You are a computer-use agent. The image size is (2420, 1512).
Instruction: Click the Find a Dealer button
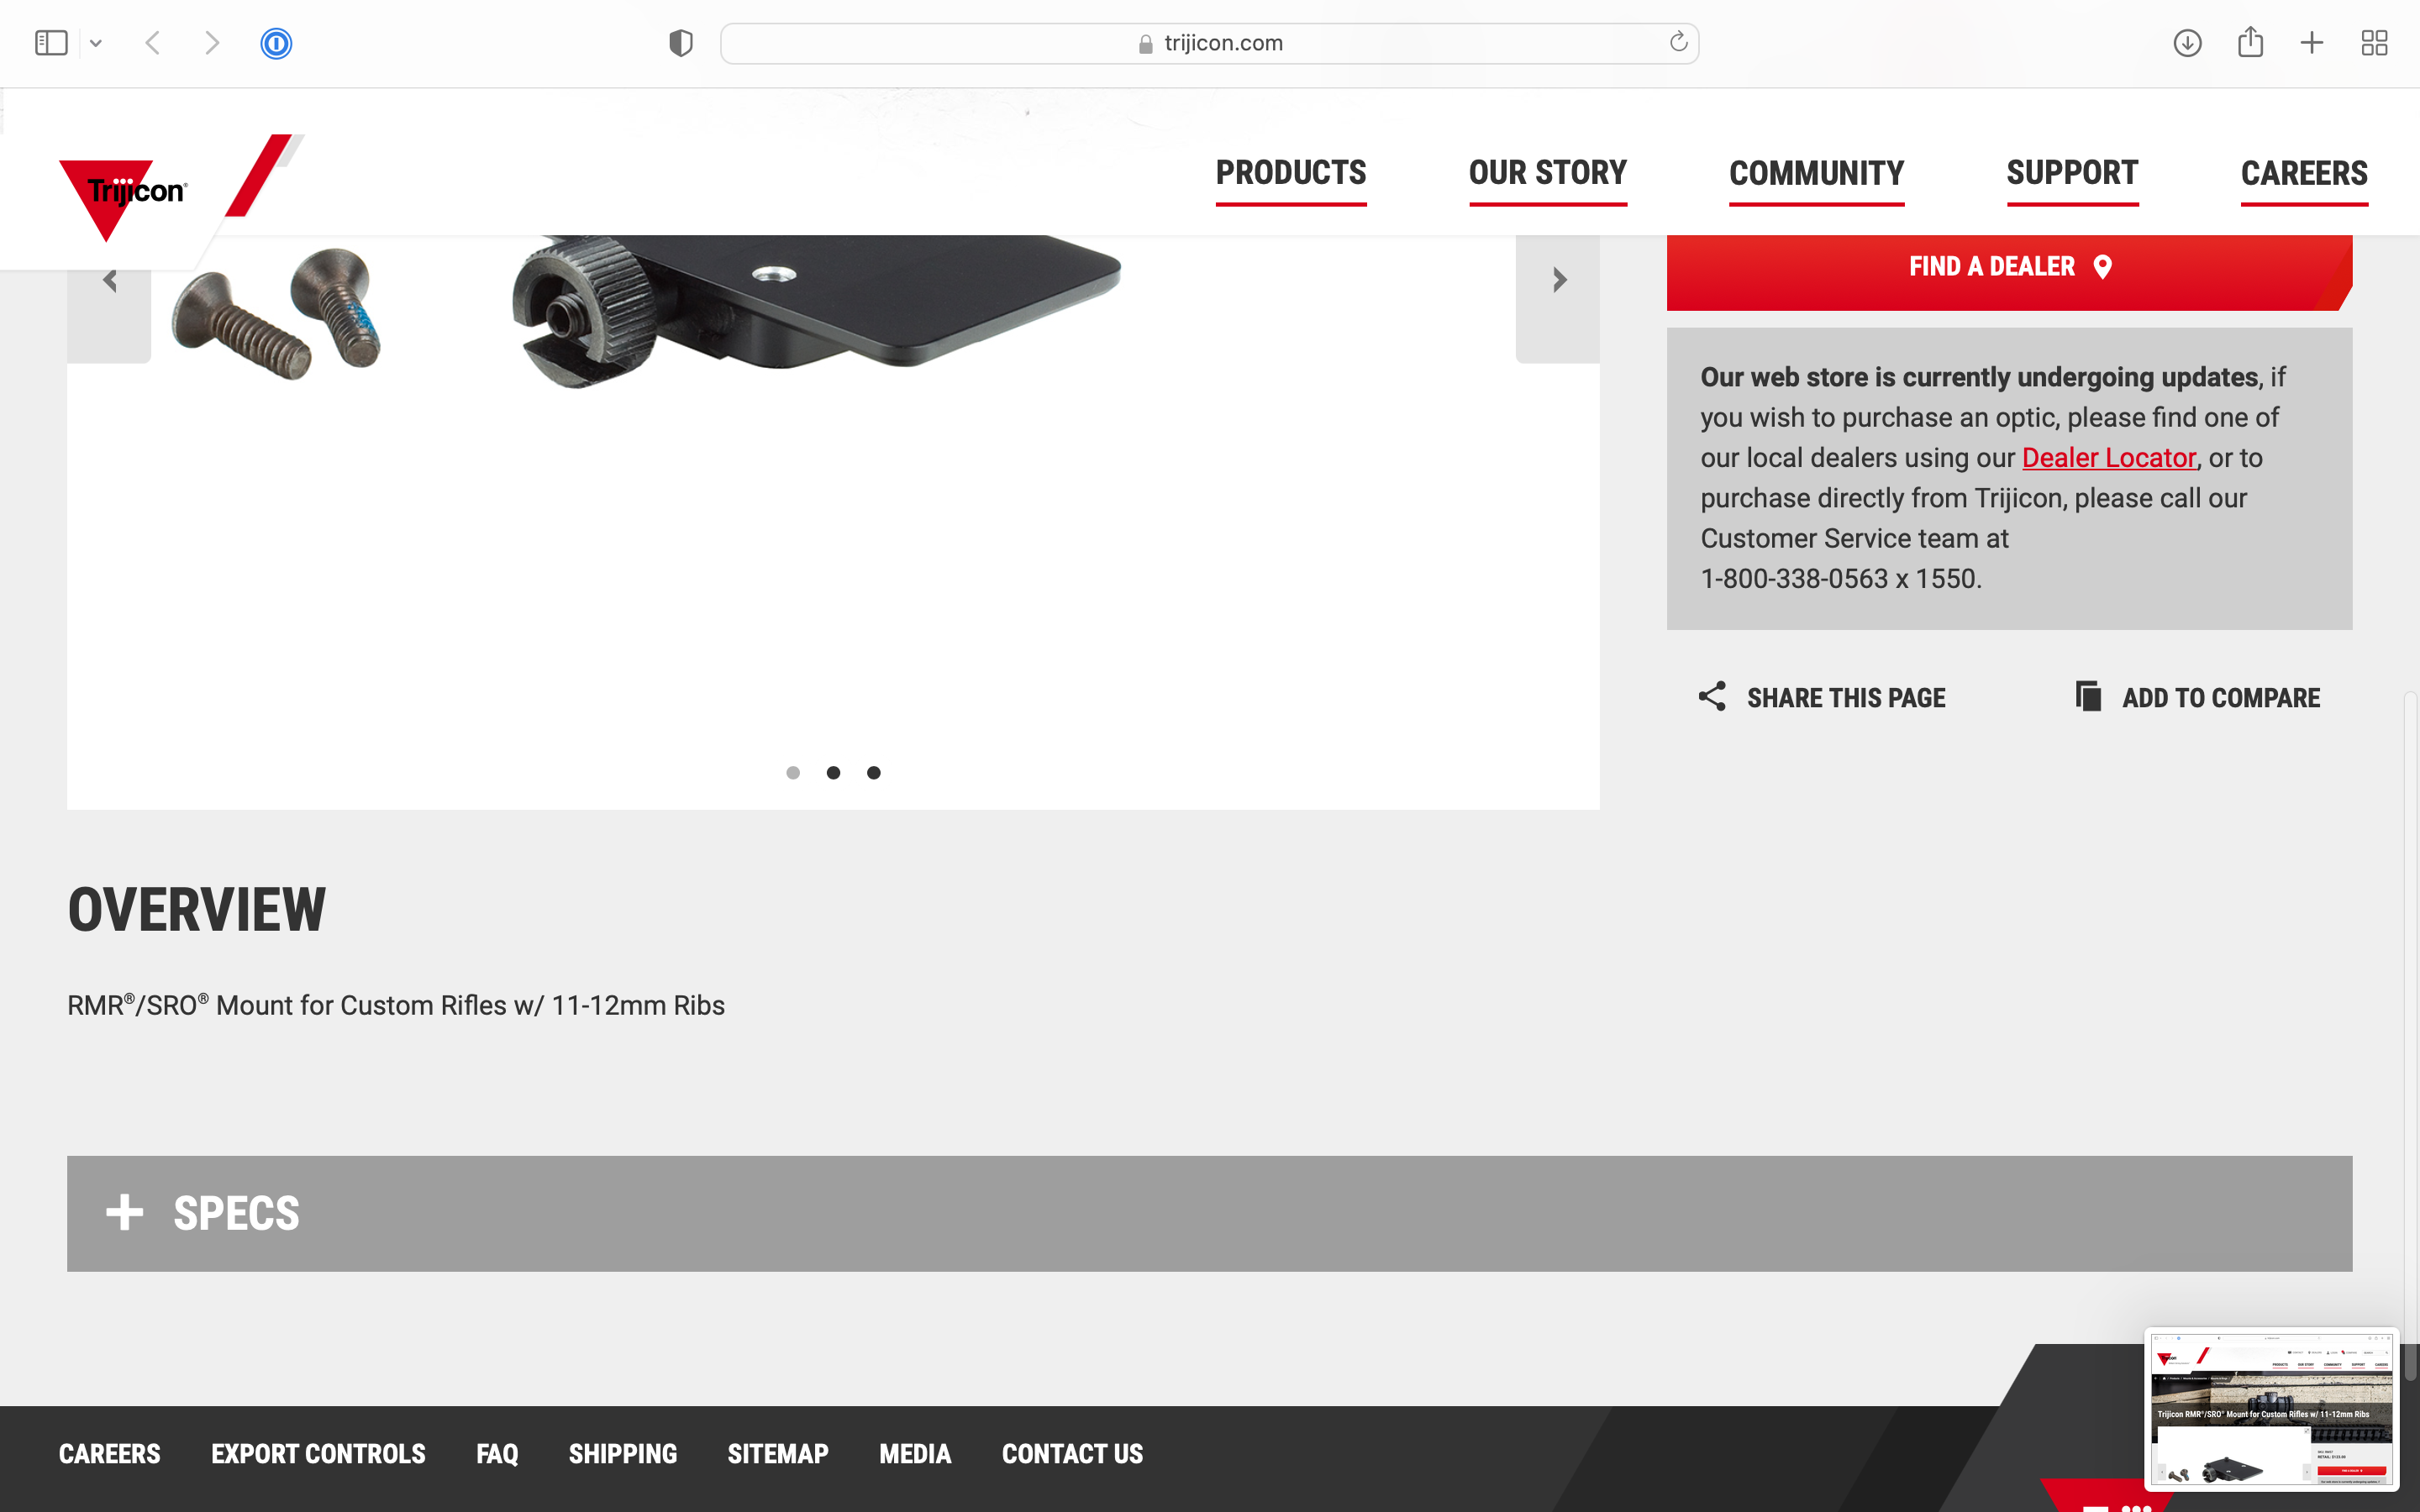[2009, 267]
